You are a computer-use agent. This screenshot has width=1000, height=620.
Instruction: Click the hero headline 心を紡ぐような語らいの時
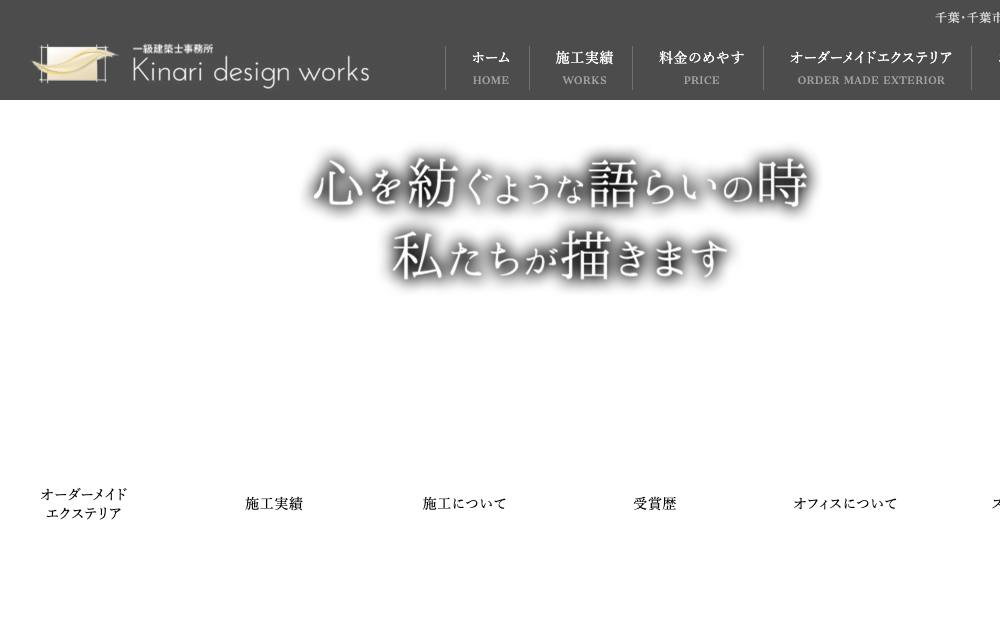point(560,184)
